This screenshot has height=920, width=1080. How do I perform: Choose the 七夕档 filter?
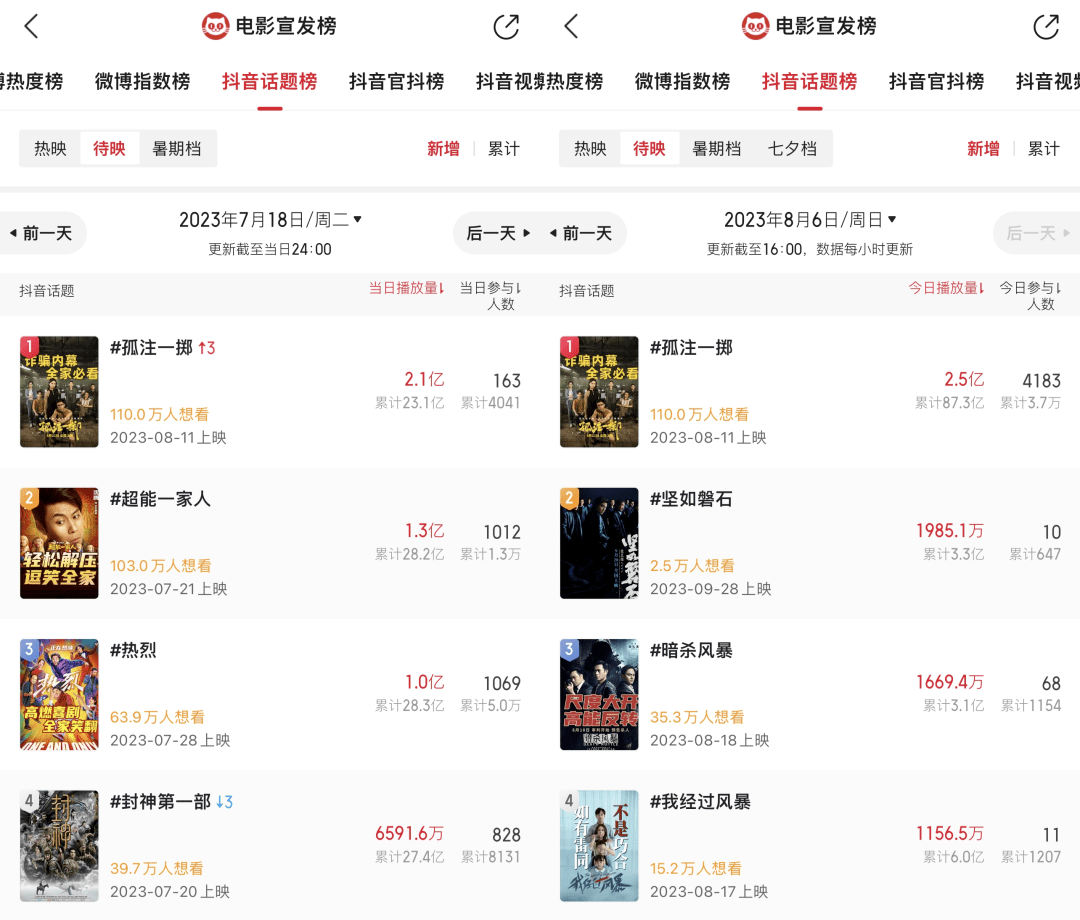[x=792, y=149]
